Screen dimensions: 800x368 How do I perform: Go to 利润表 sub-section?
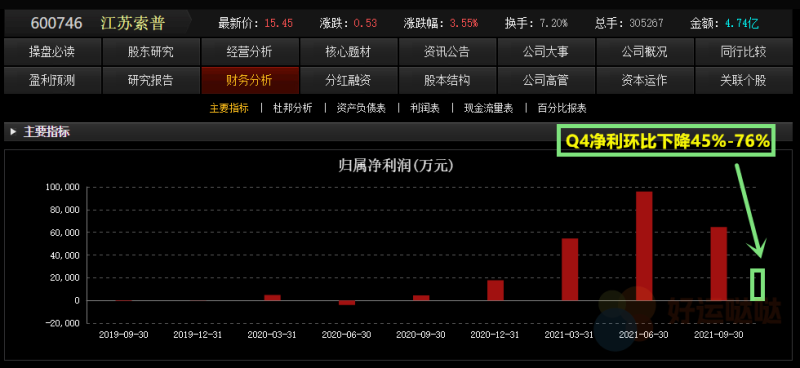pyautogui.click(x=424, y=108)
